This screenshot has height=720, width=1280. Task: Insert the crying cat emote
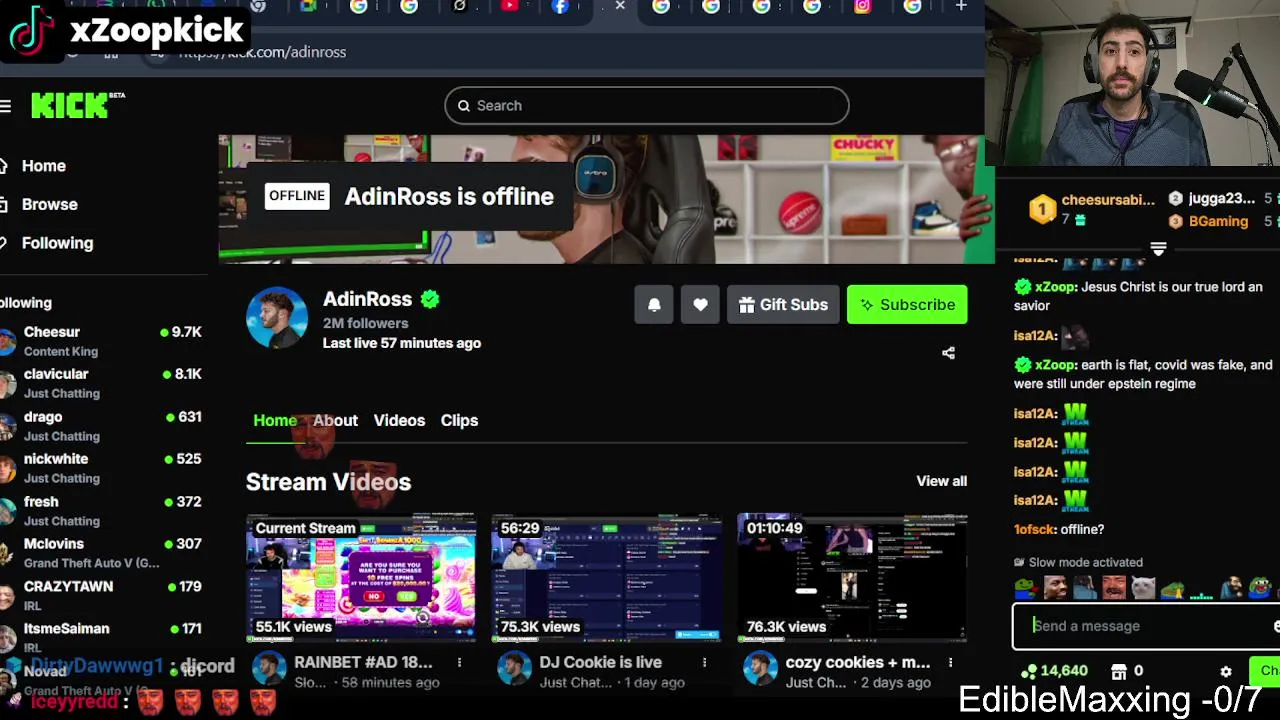(1143, 588)
